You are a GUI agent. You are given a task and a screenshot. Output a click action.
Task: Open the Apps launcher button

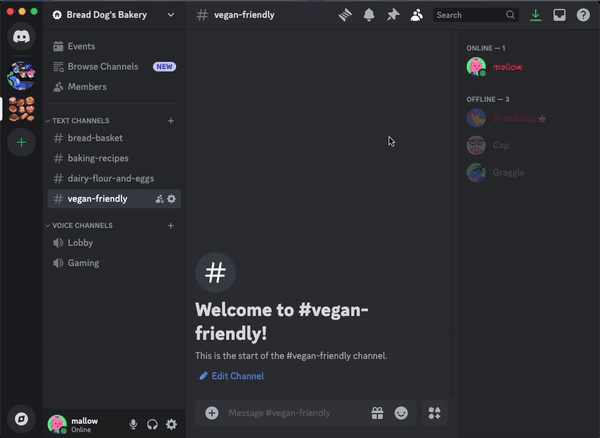[434, 413]
